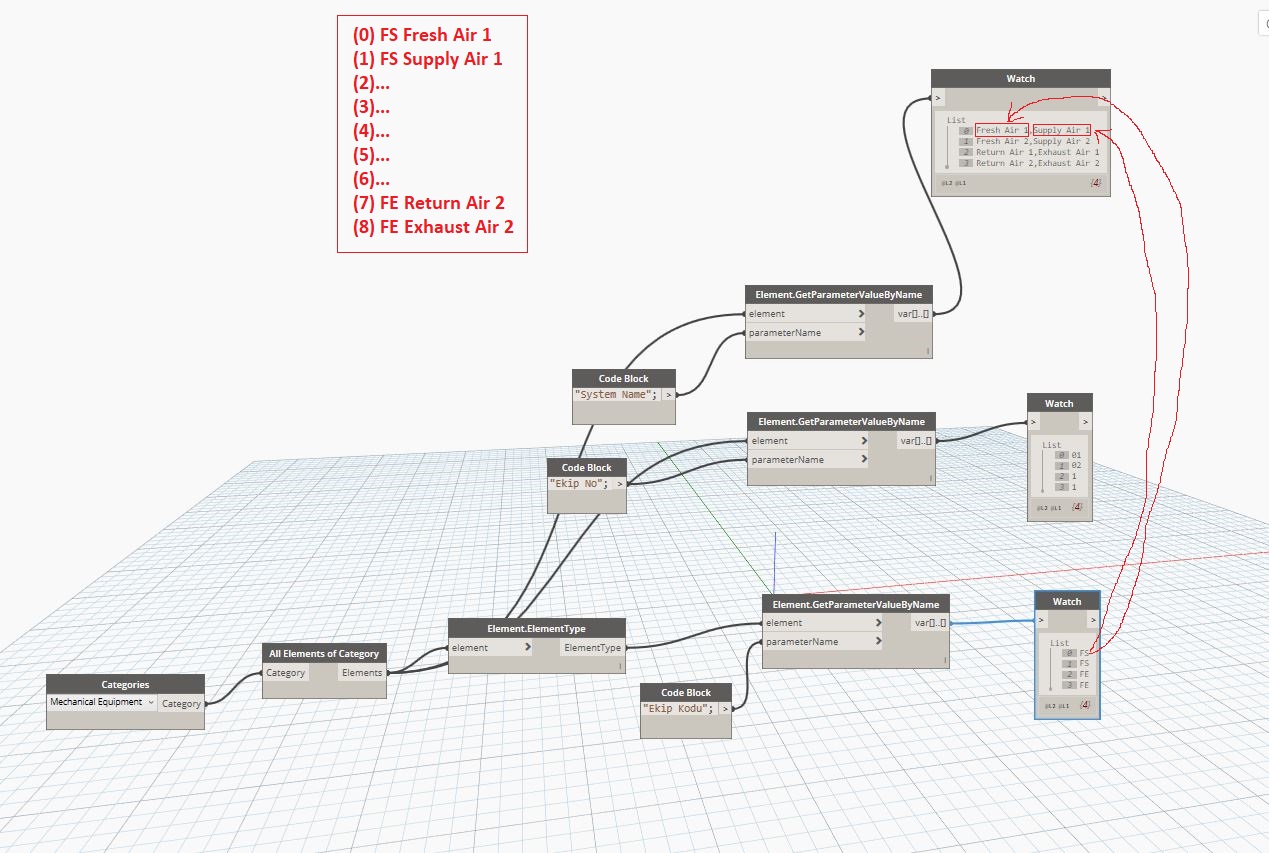Screen dimensions: 1269x853
Task: Select value 02 in the Watch list
Action: tap(1076, 466)
